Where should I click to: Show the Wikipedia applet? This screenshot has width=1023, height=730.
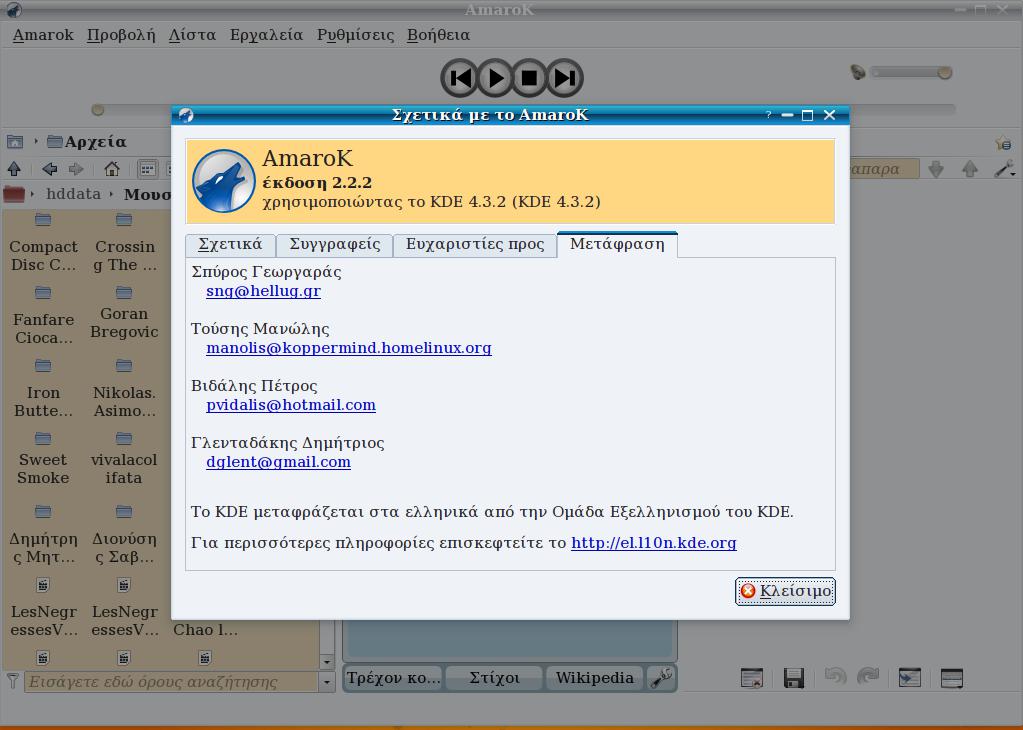coord(594,678)
